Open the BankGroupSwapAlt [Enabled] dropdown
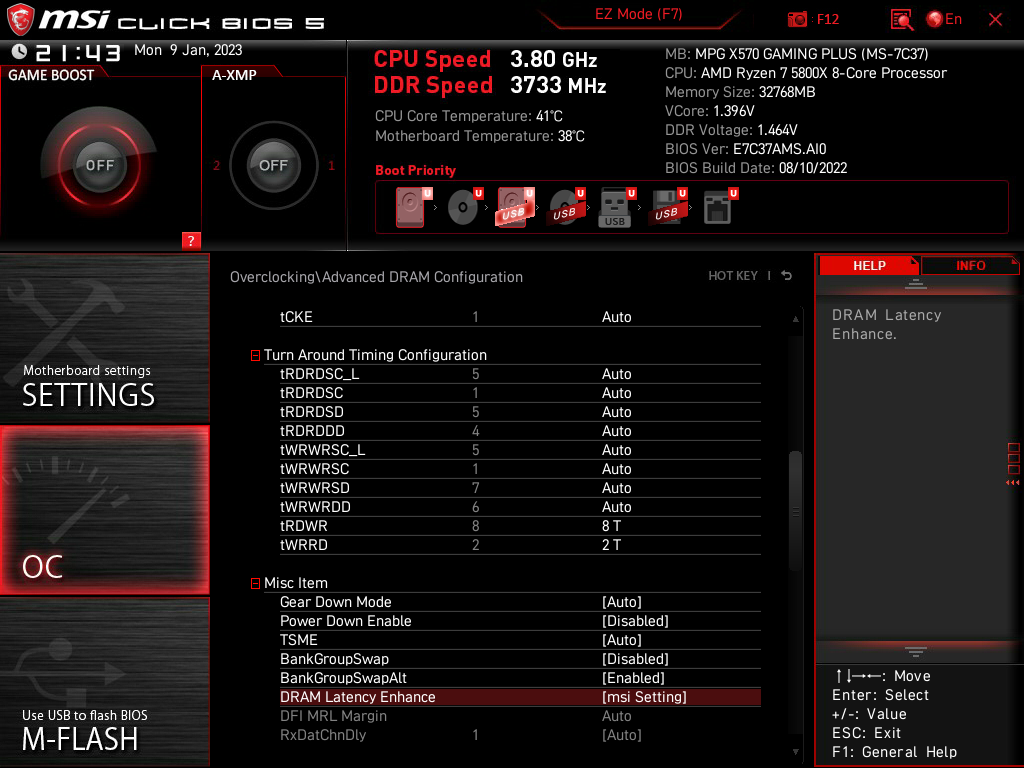 [x=633, y=678]
